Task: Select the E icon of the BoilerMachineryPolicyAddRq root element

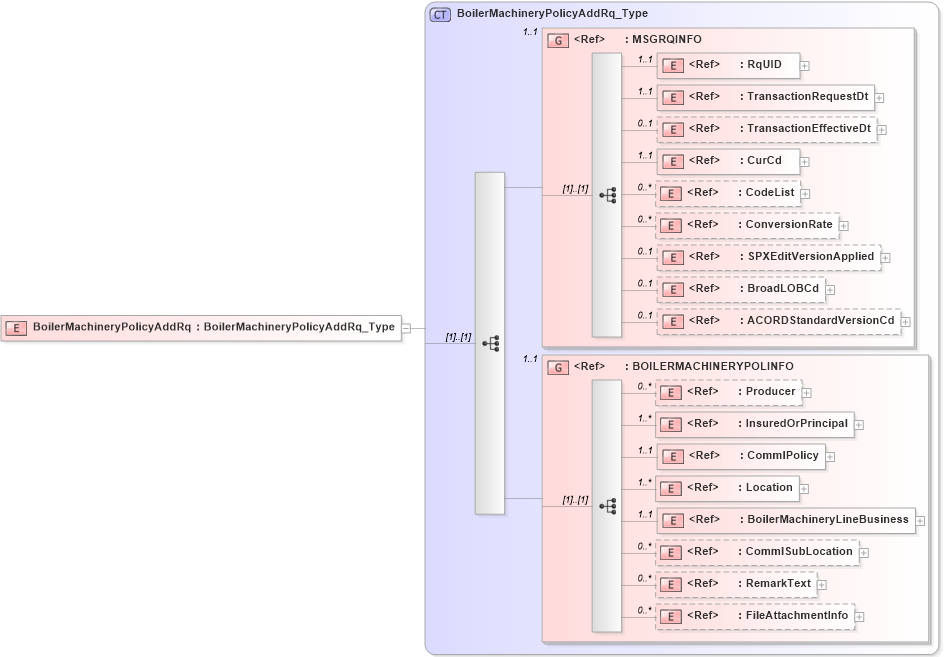Action: (x=16, y=327)
